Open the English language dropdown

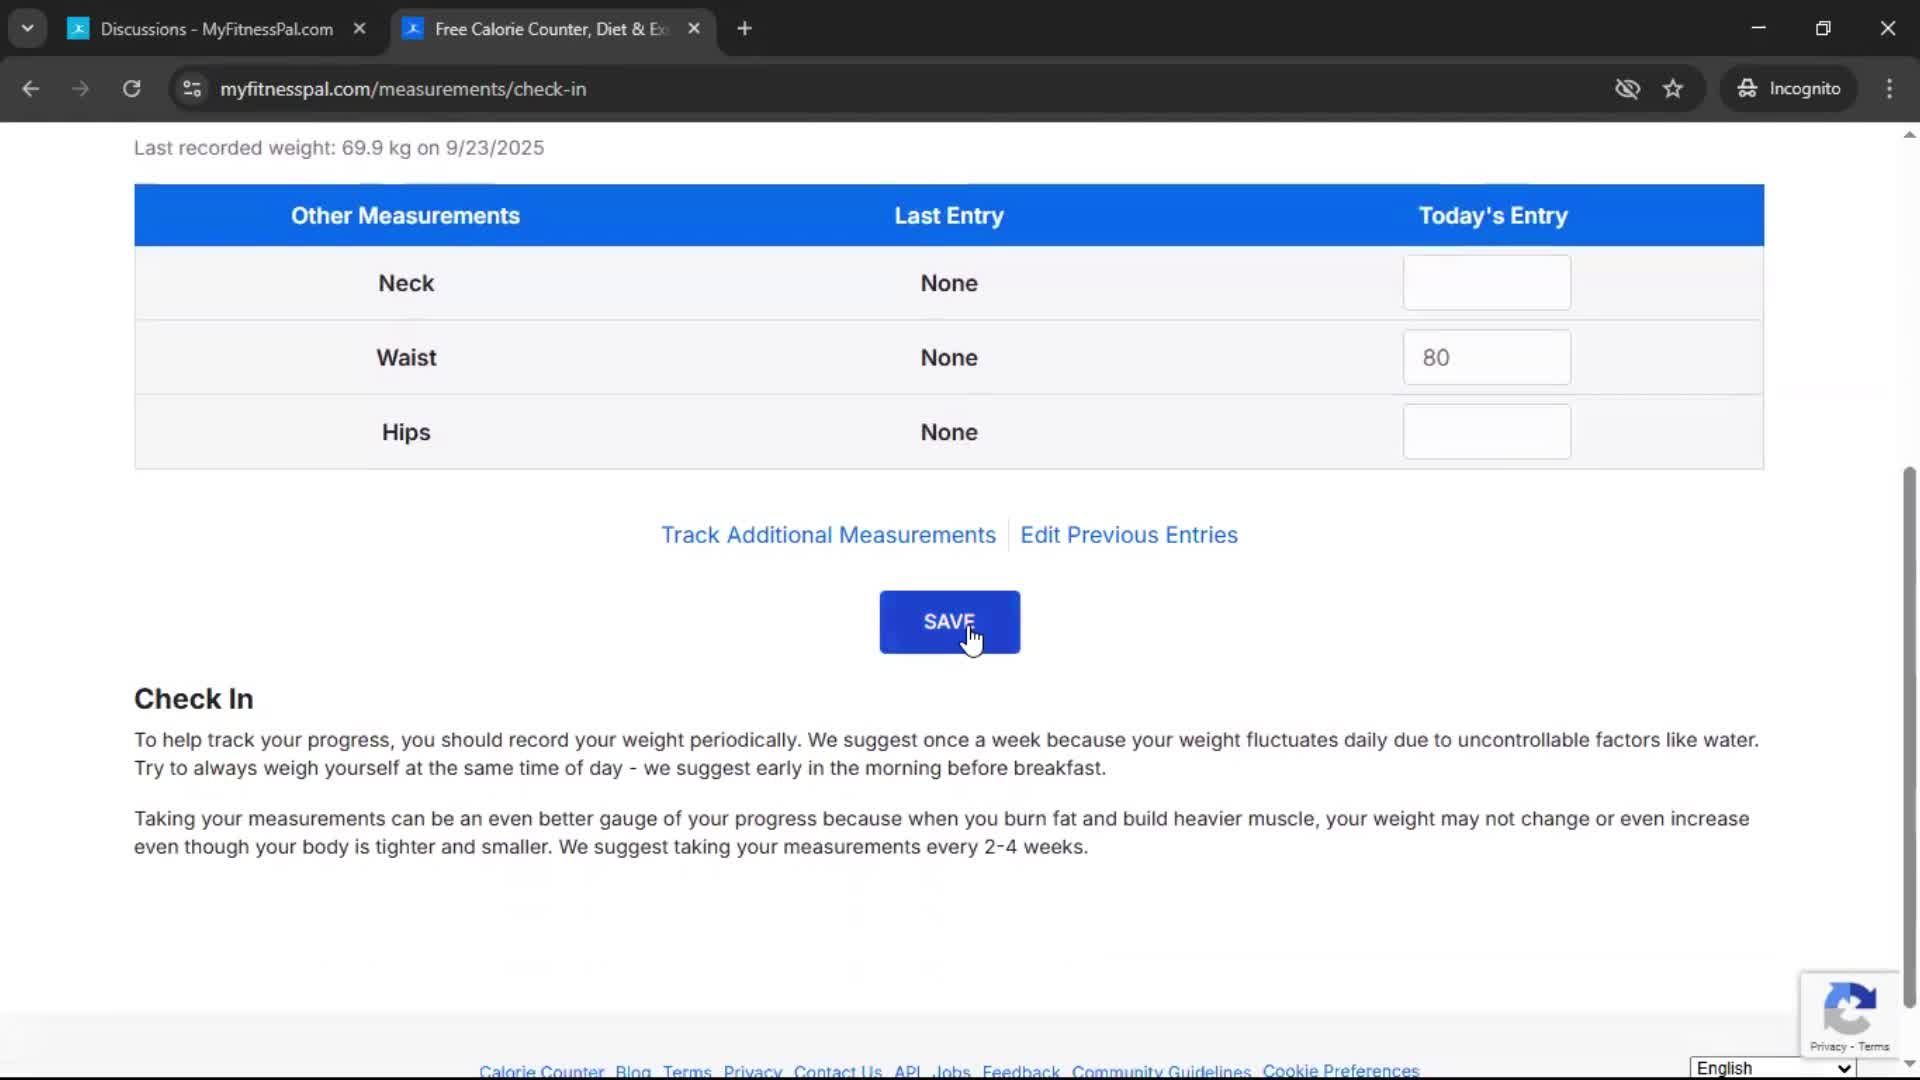point(1773,1068)
